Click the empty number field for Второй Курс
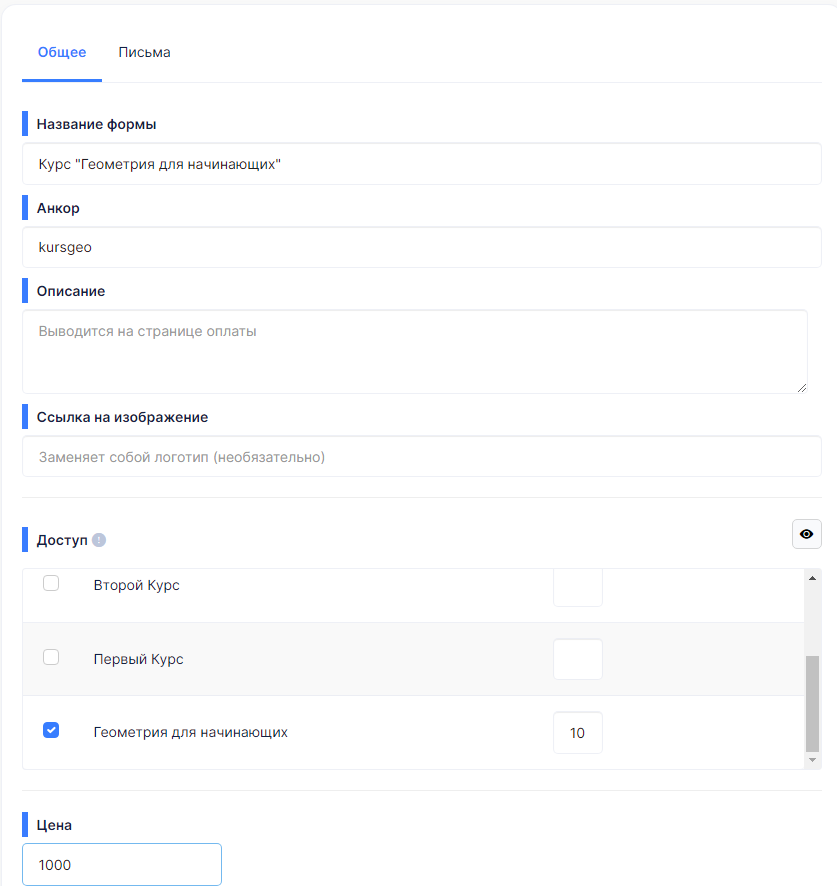 coord(578,588)
